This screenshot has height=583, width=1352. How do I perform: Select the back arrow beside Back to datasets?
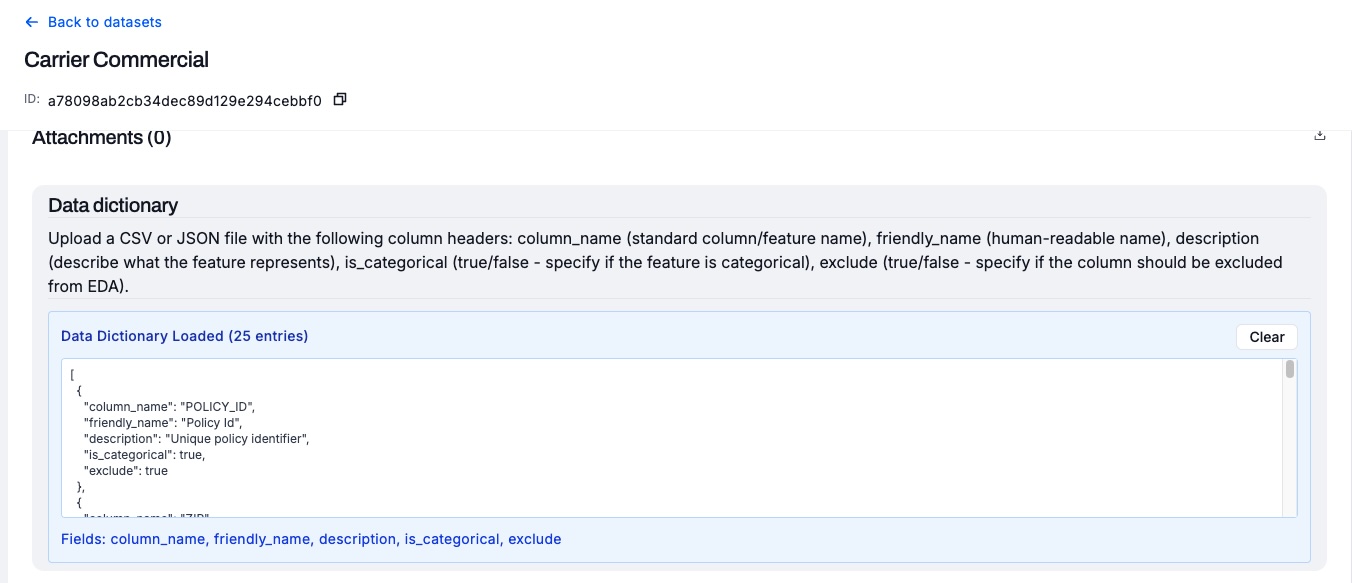click(29, 21)
